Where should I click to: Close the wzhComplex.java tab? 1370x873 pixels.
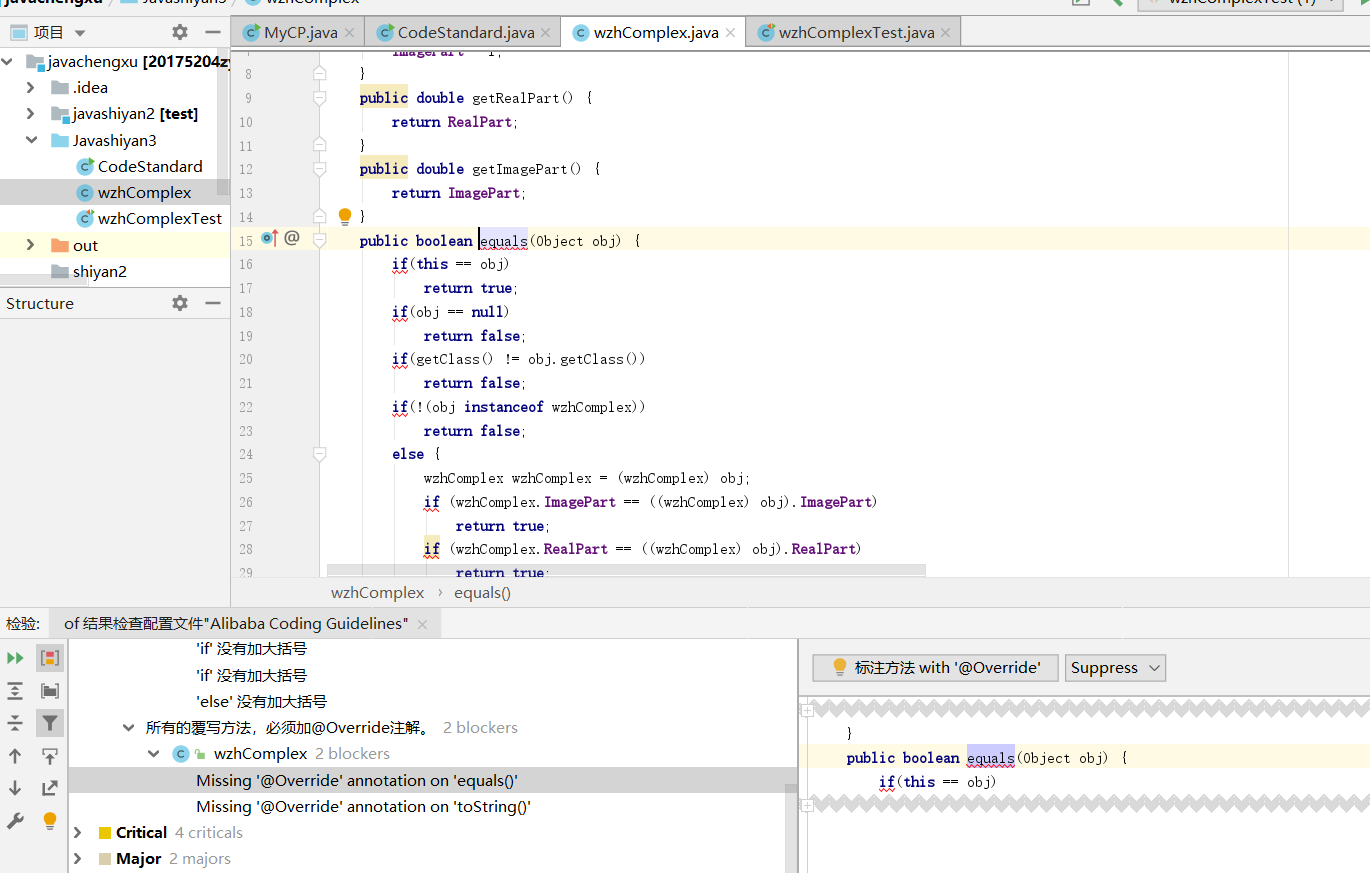[730, 33]
